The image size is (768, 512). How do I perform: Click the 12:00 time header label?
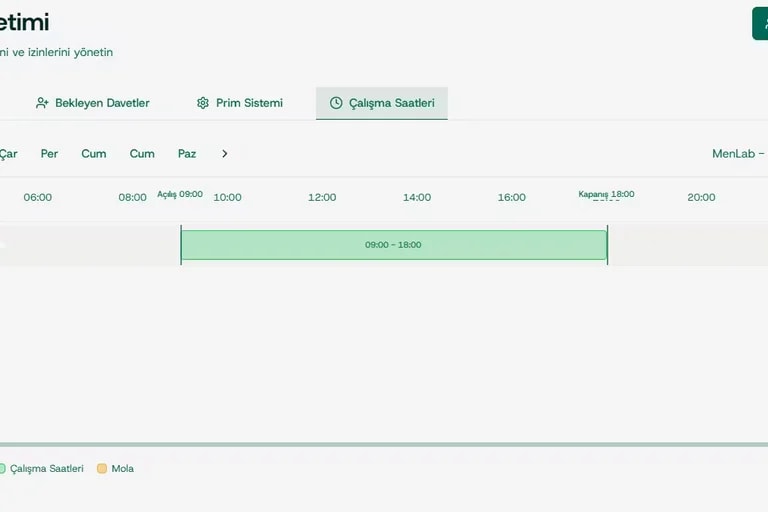(322, 197)
